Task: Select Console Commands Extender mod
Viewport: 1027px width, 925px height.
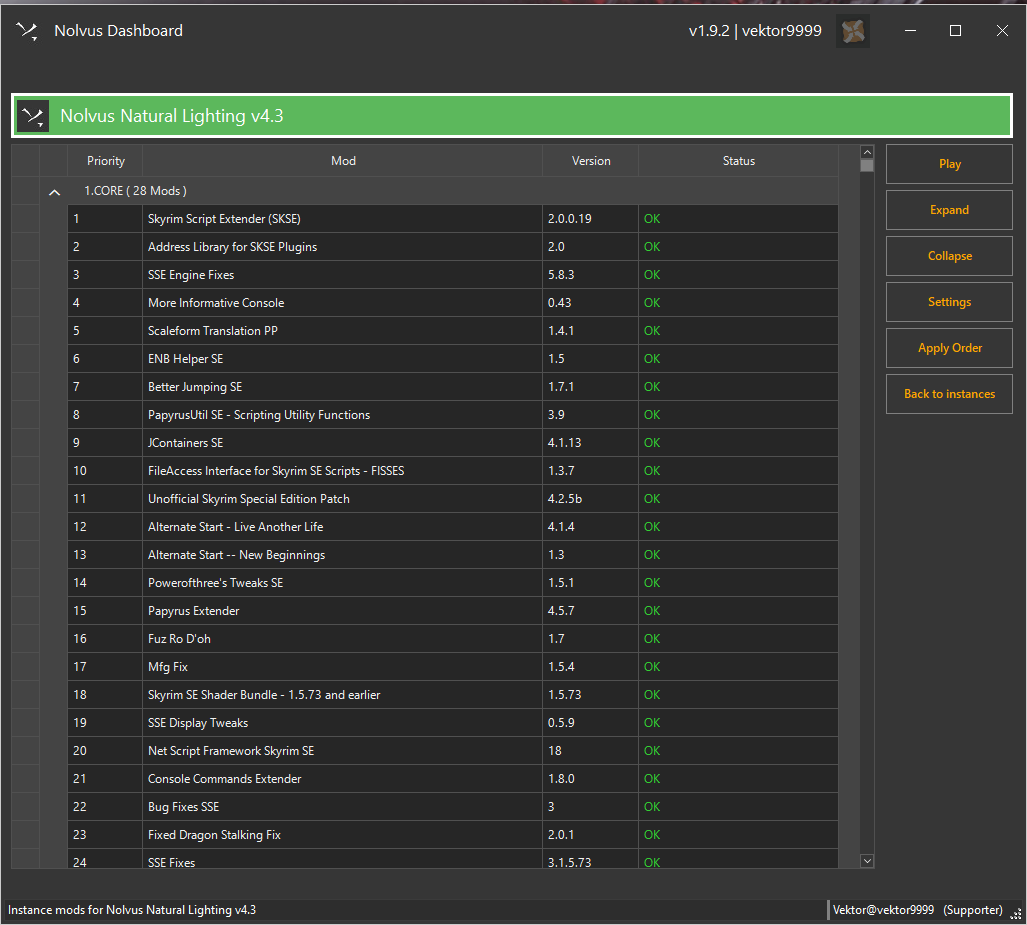Action: (453, 779)
